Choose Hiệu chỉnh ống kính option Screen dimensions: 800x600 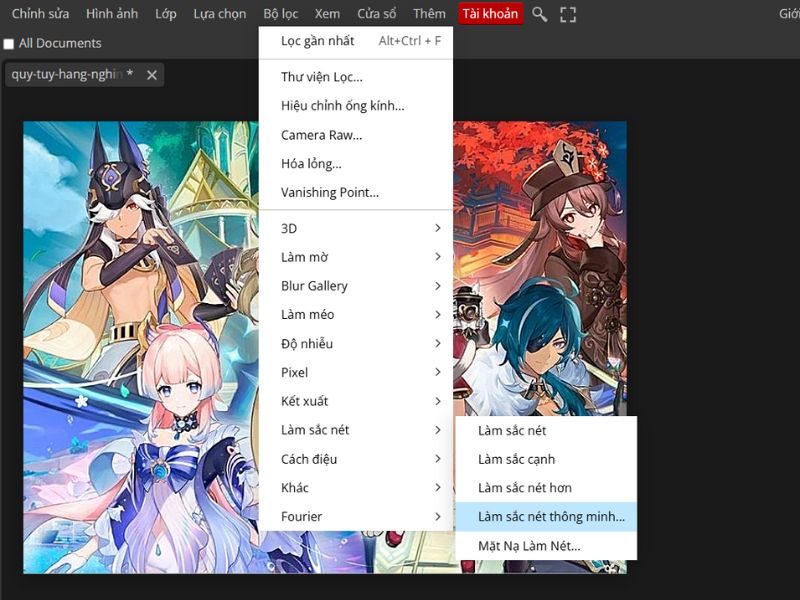click(356, 106)
